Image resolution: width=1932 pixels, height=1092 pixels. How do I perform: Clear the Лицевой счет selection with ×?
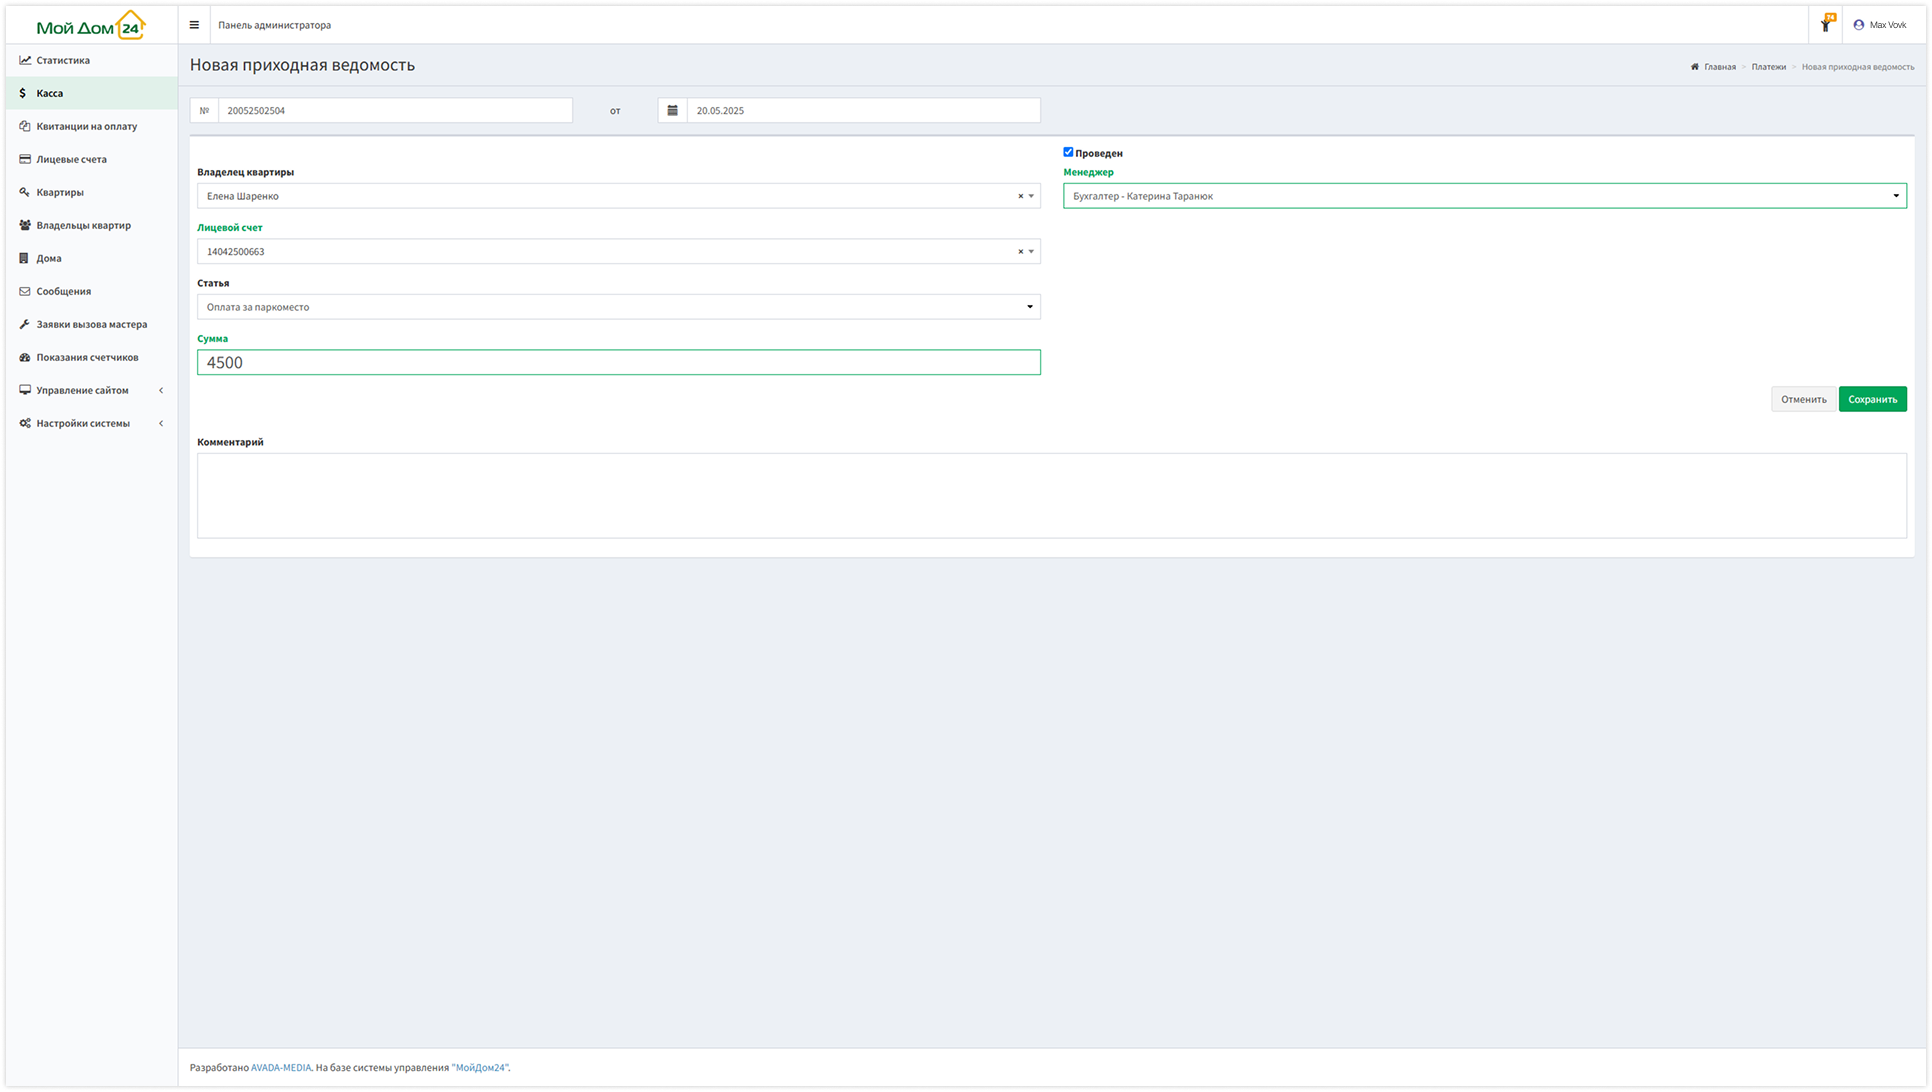pos(1021,251)
